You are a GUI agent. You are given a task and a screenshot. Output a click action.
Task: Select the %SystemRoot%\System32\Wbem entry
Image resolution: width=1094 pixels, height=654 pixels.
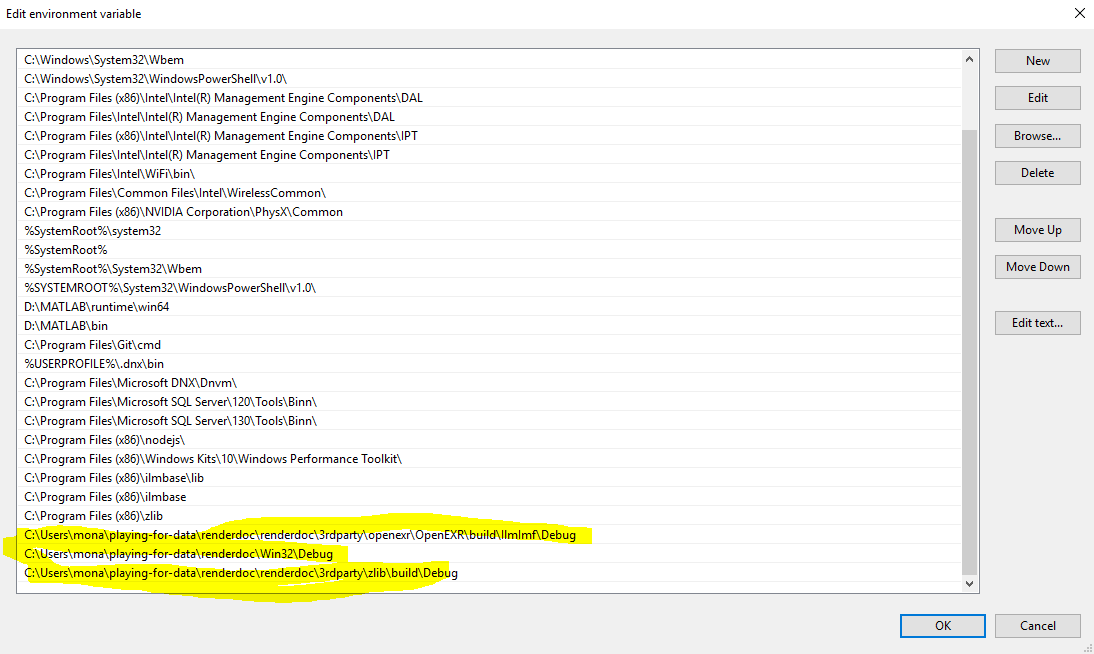pos(489,269)
